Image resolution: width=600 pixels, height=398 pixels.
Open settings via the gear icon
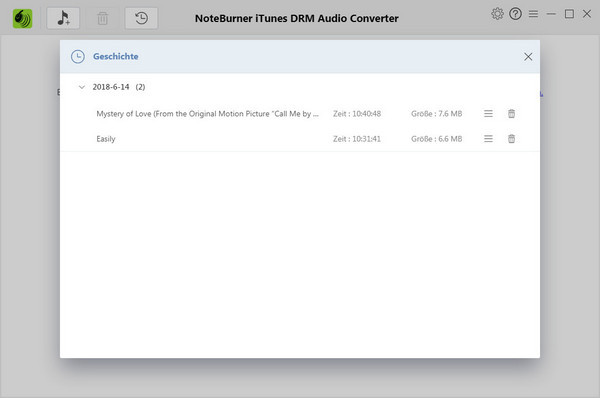[x=497, y=14]
